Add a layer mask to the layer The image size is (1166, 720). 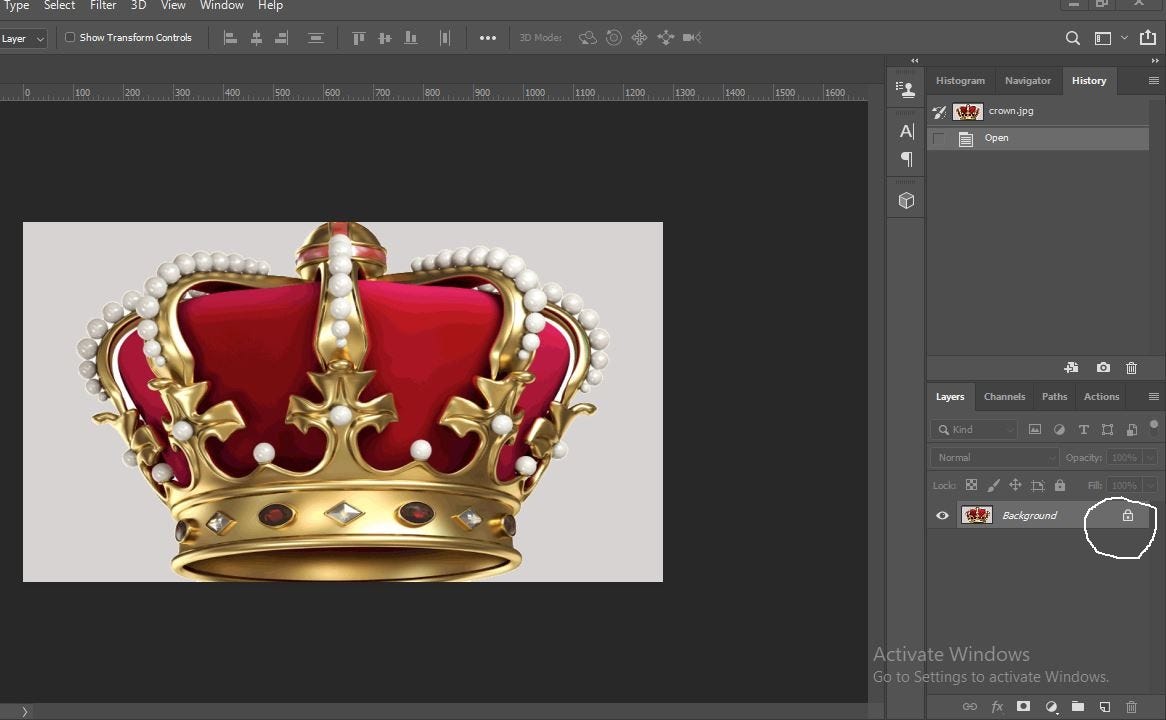click(1024, 706)
